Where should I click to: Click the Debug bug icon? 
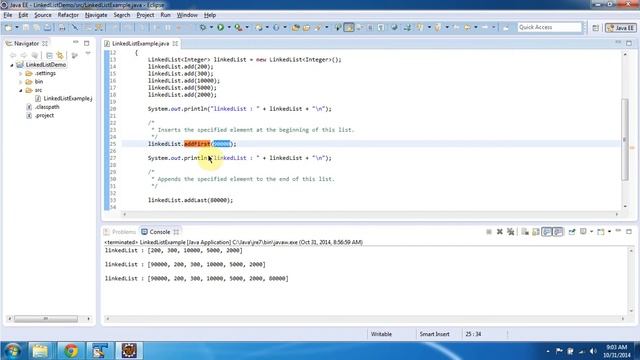click(x=202, y=27)
